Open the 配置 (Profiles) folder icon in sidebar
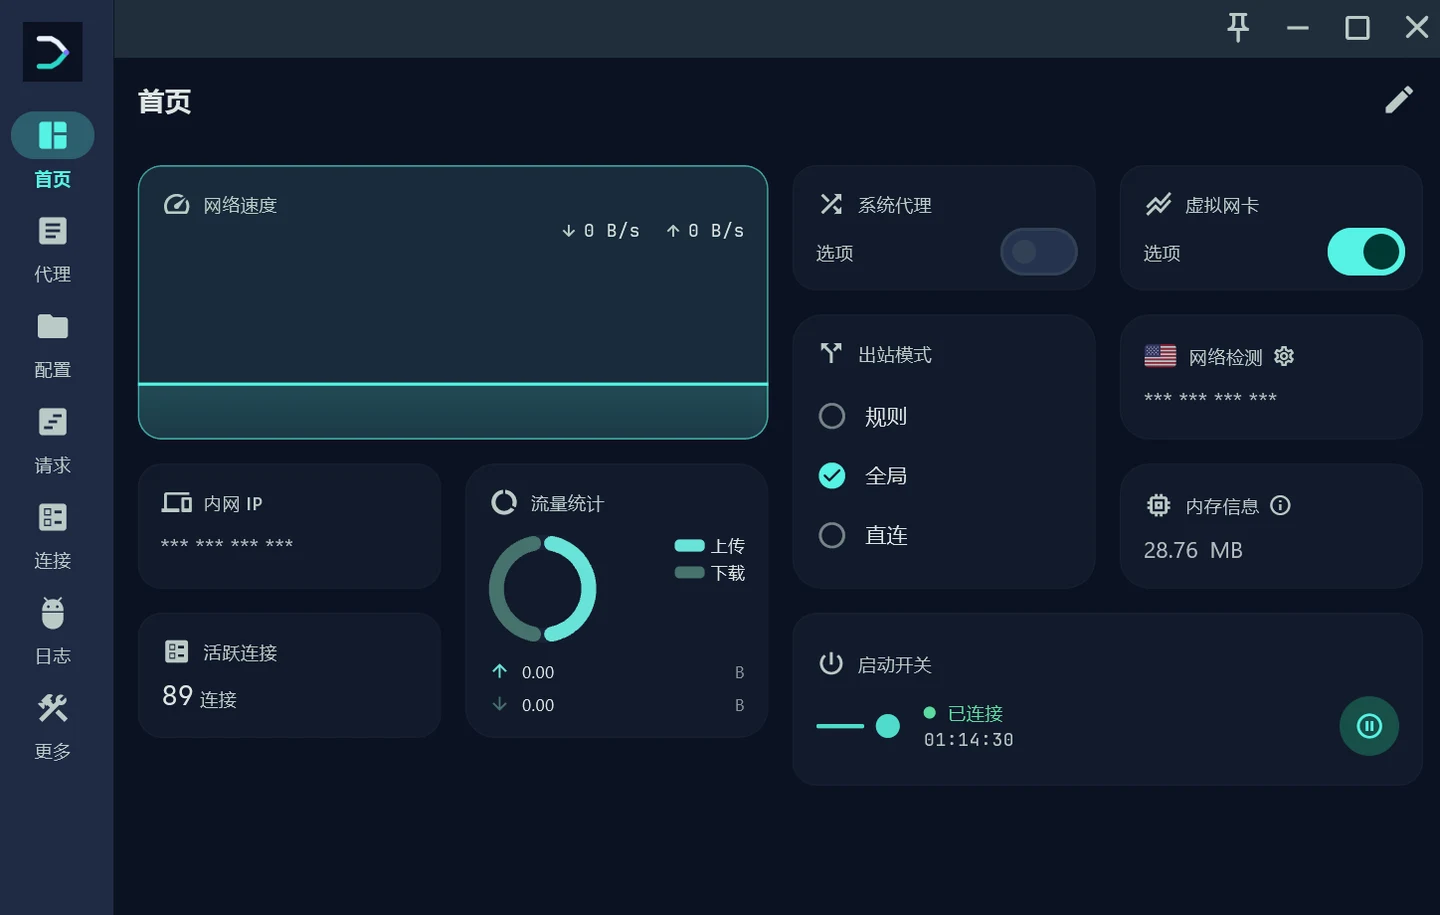1440x915 pixels. 53,327
